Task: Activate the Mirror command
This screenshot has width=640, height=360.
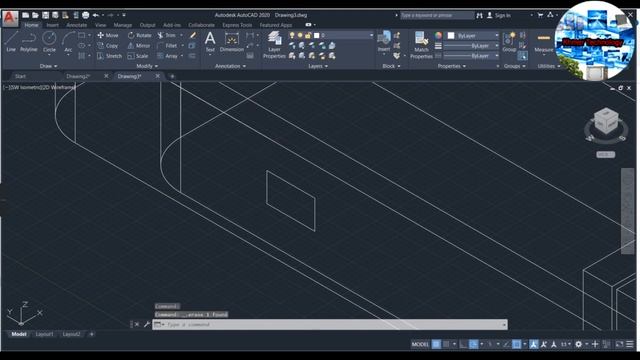Action: point(139,46)
